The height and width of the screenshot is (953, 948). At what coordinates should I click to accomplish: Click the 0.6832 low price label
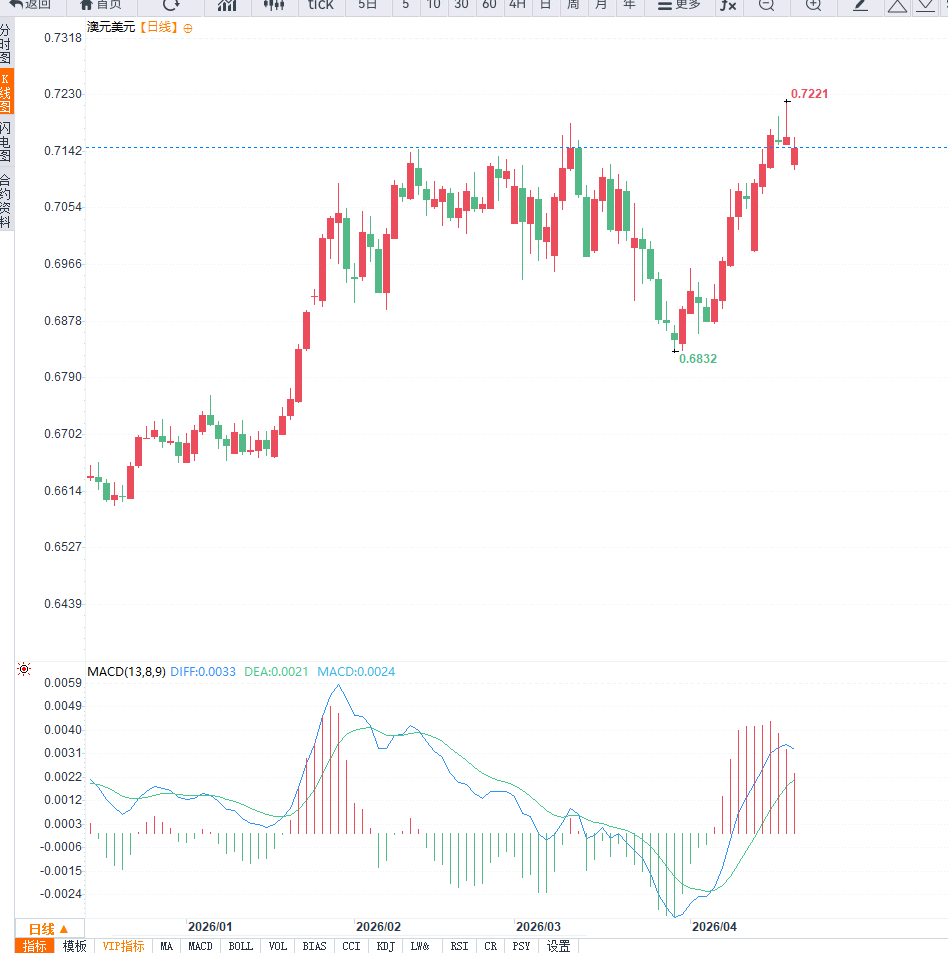pos(698,359)
